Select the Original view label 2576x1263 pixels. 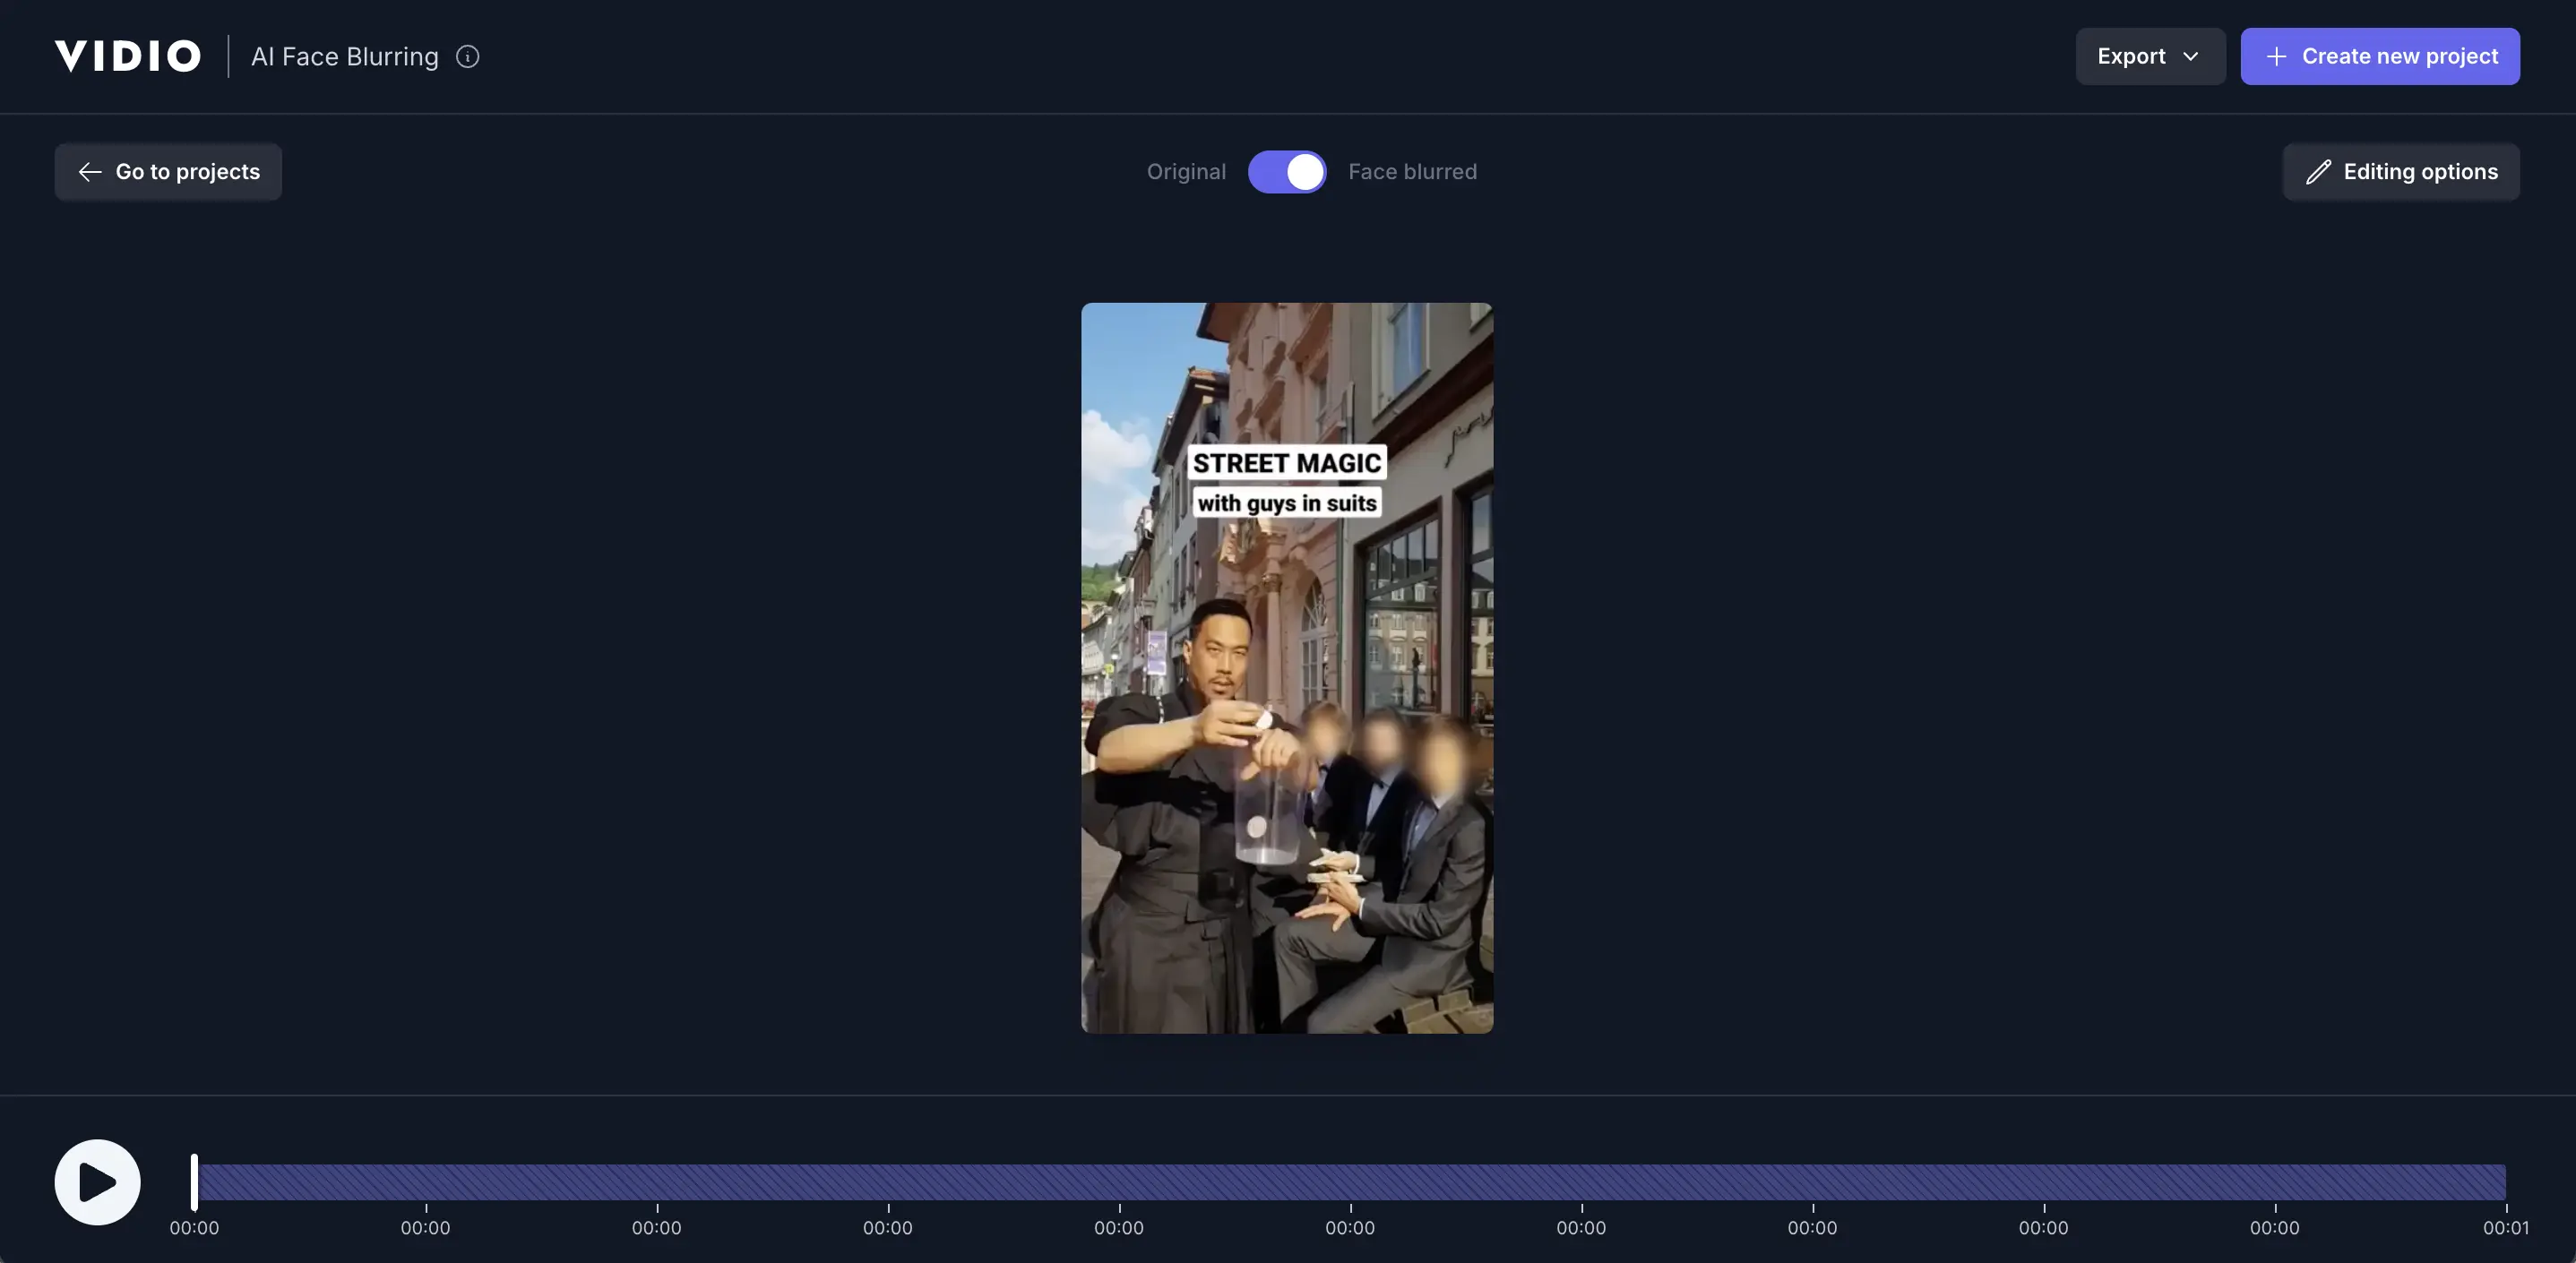click(1186, 171)
